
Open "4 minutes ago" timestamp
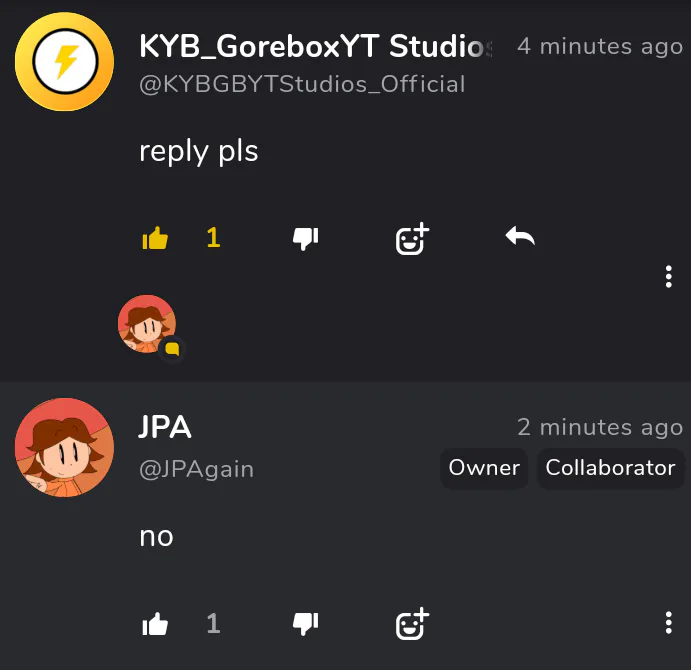click(x=600, y=46)
